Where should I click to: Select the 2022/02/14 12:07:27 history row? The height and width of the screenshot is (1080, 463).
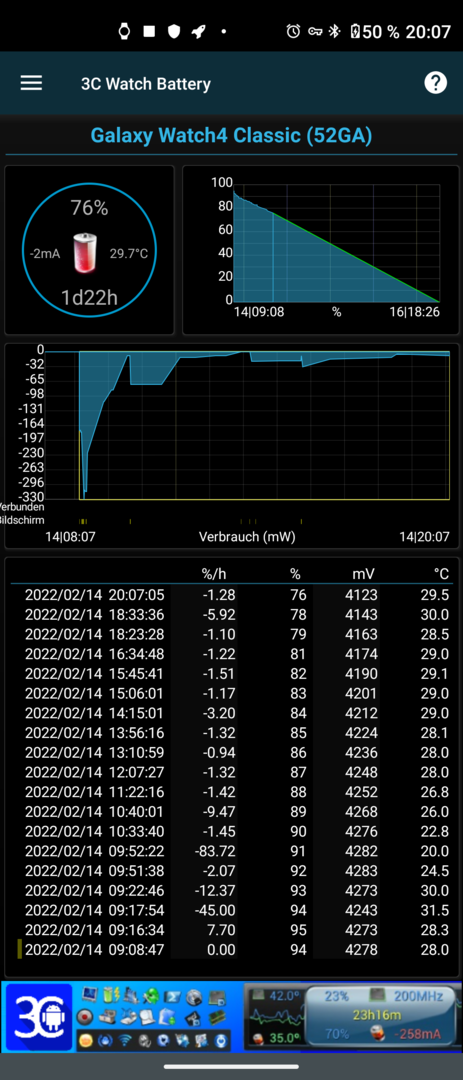(232, 773)
